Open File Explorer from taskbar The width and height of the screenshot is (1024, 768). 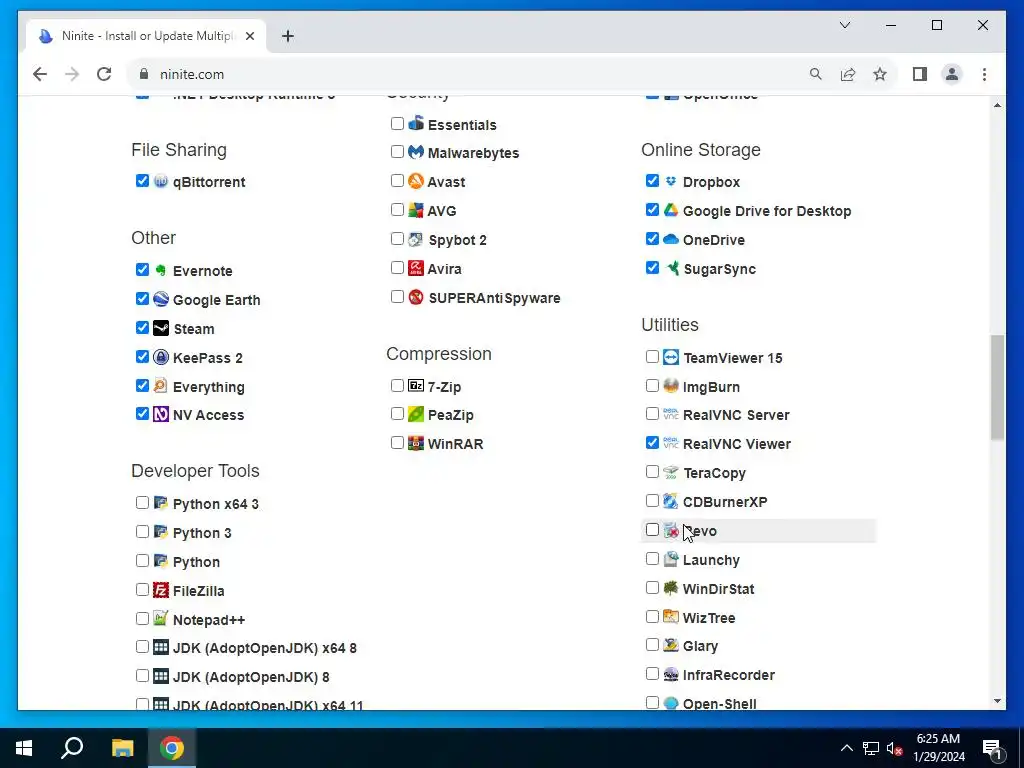click(122, 748)
